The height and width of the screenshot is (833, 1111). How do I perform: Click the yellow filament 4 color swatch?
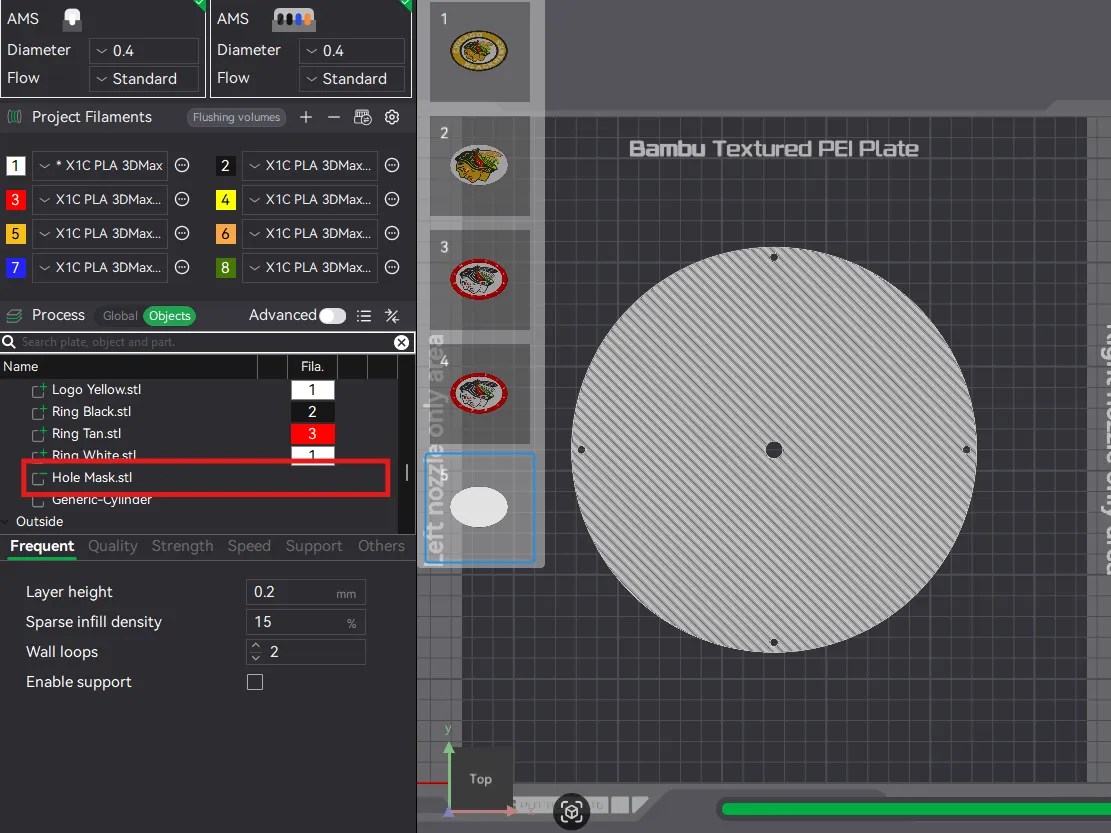[x=226, y=200]
